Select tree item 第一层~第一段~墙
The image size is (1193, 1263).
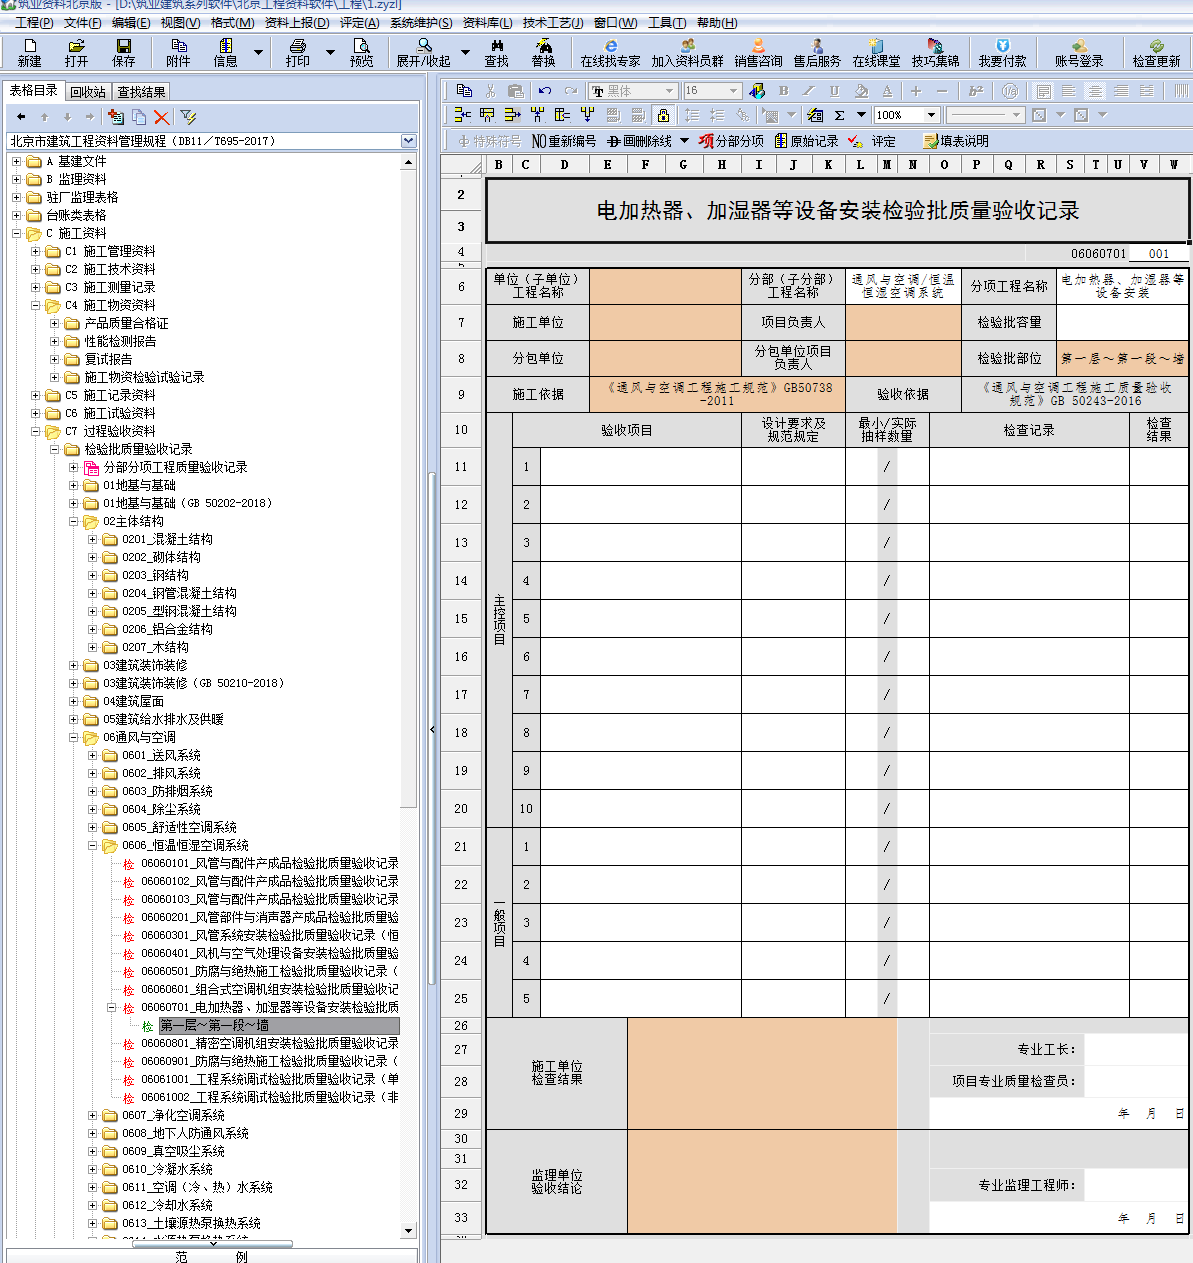[x=279, y=1025]
